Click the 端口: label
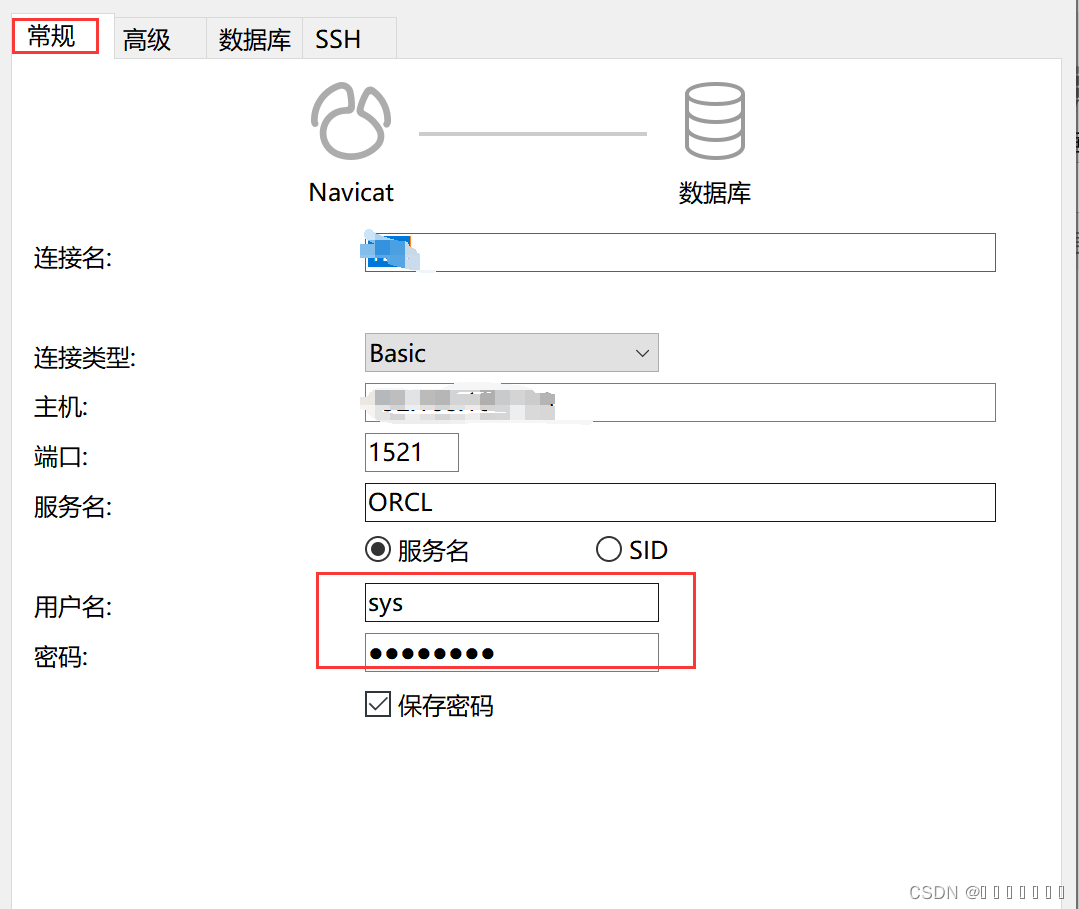The height and width of the screenshot is (909, 1079). coord(61,457)
